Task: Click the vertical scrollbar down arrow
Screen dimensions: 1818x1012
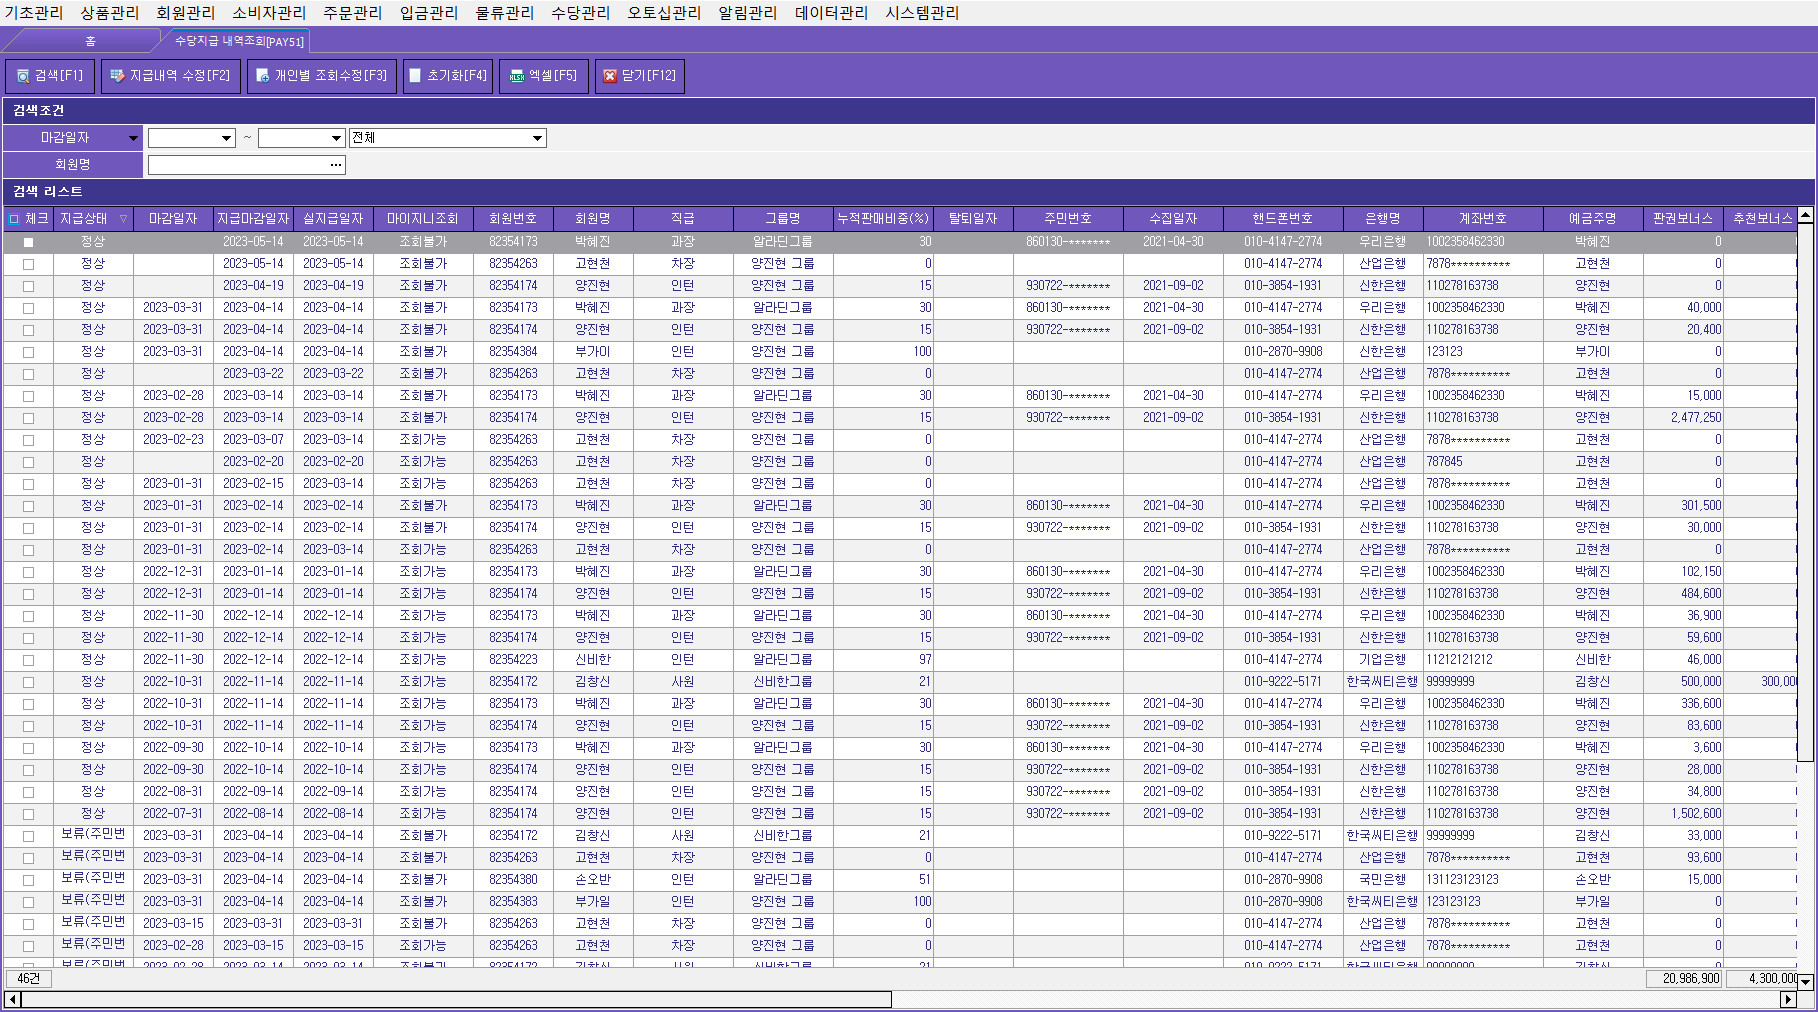Action: (1805, 981)
